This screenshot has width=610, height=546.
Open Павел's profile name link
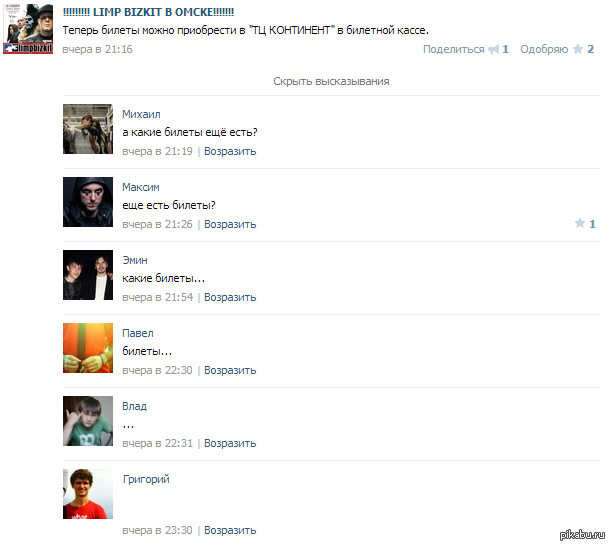click(x=138, y=333)
